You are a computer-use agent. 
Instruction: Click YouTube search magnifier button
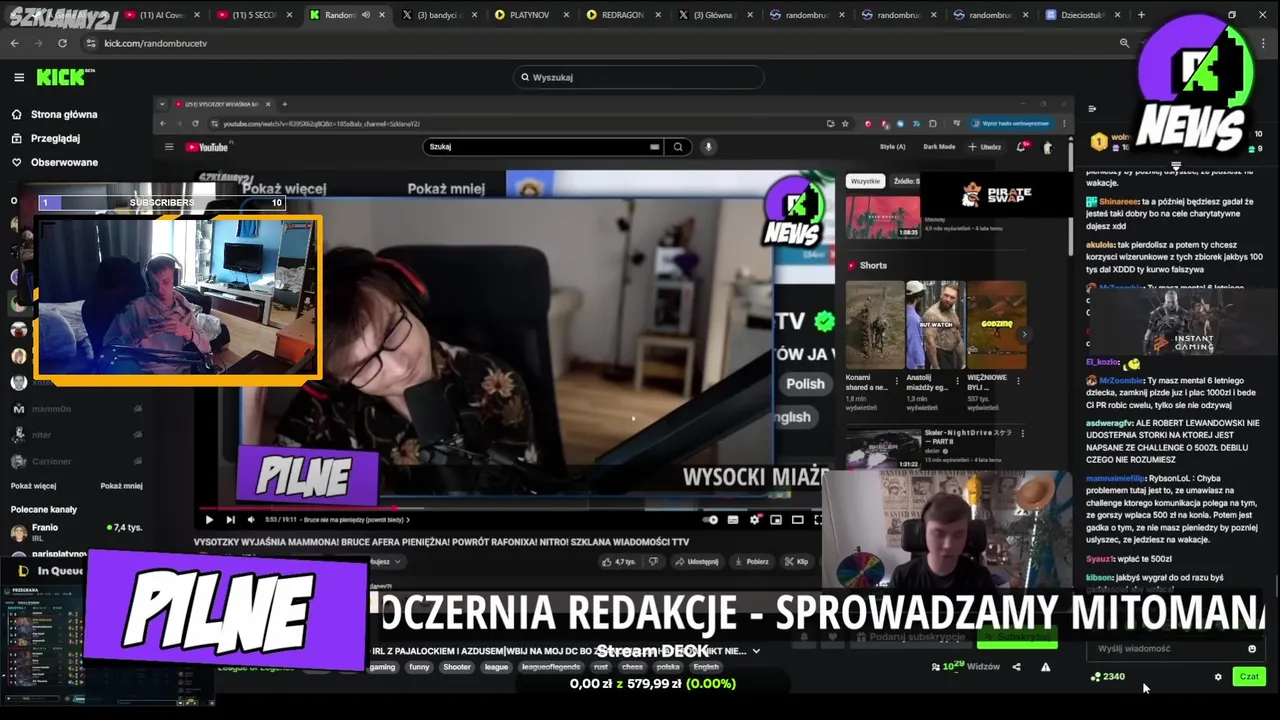click(x=678, y=147)
